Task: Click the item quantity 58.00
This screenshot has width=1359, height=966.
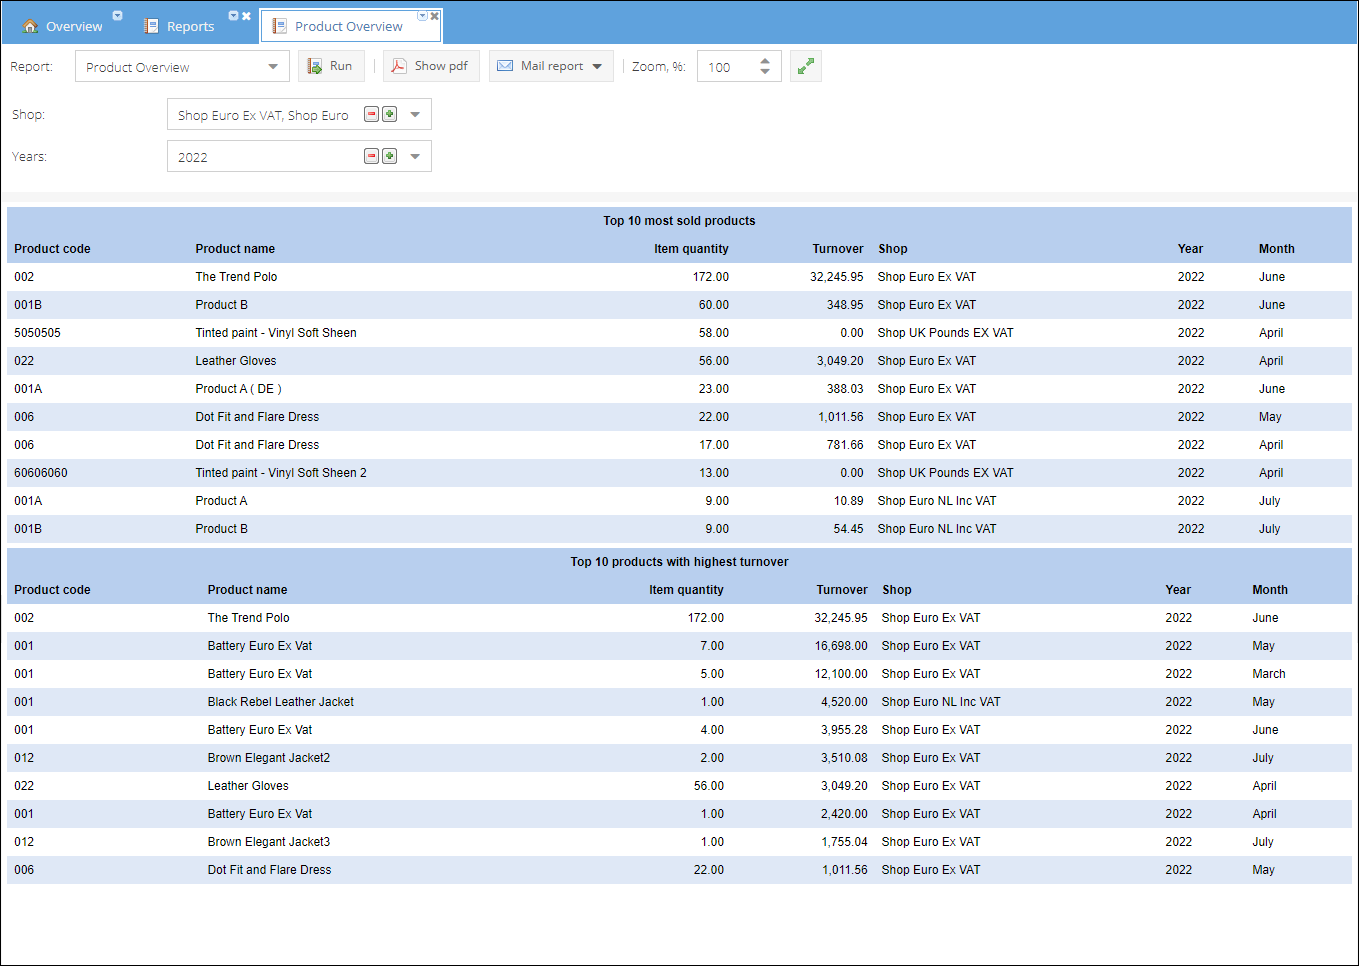Action: pos(714,333)
